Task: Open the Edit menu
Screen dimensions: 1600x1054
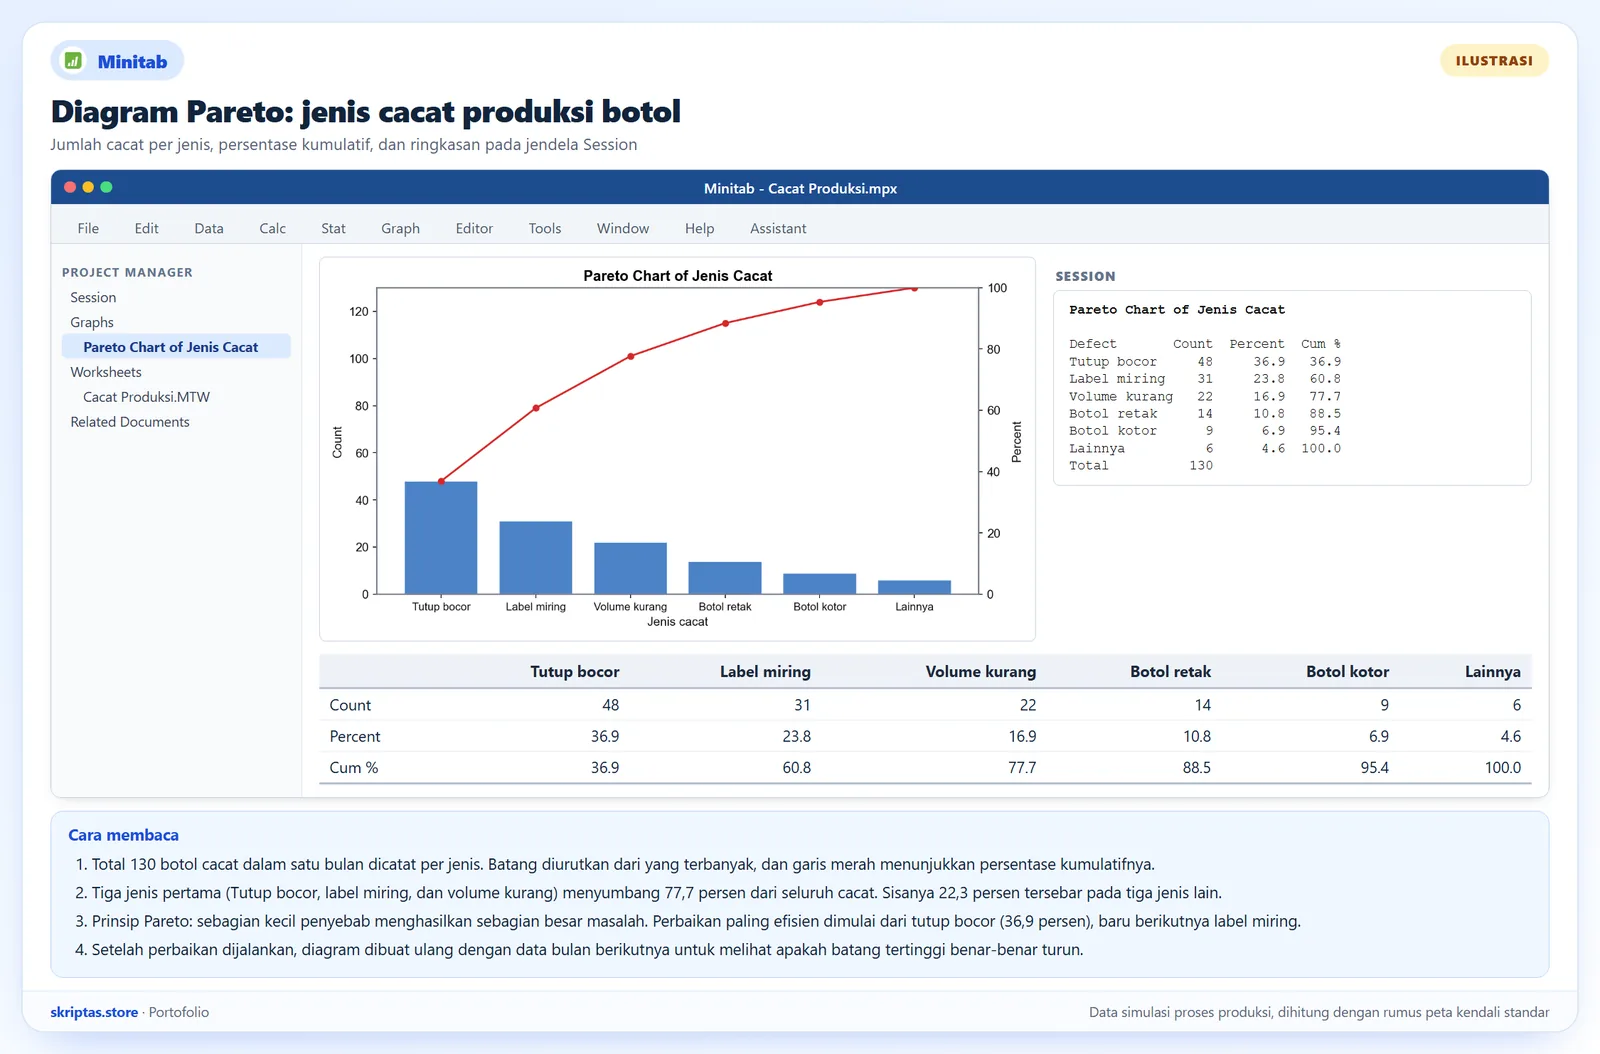Action: 146,228
